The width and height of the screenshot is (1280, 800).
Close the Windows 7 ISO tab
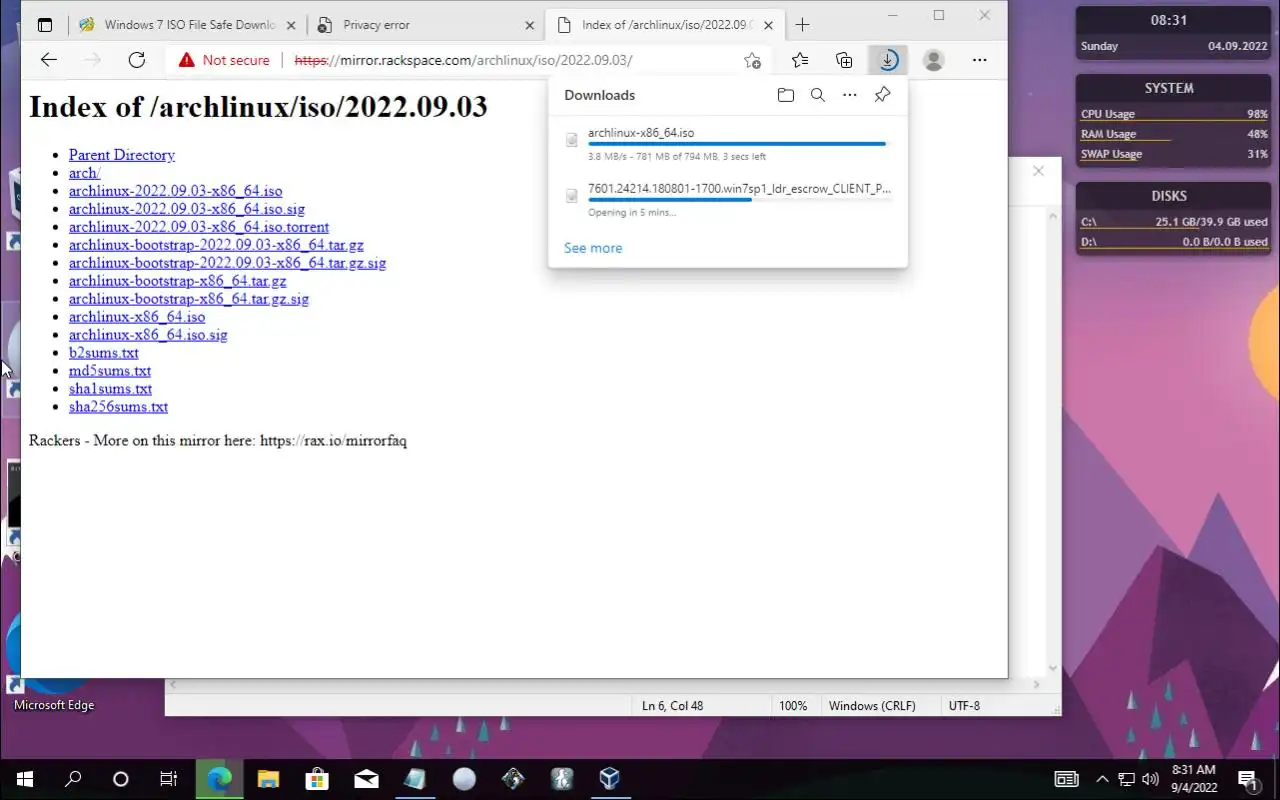291,25
